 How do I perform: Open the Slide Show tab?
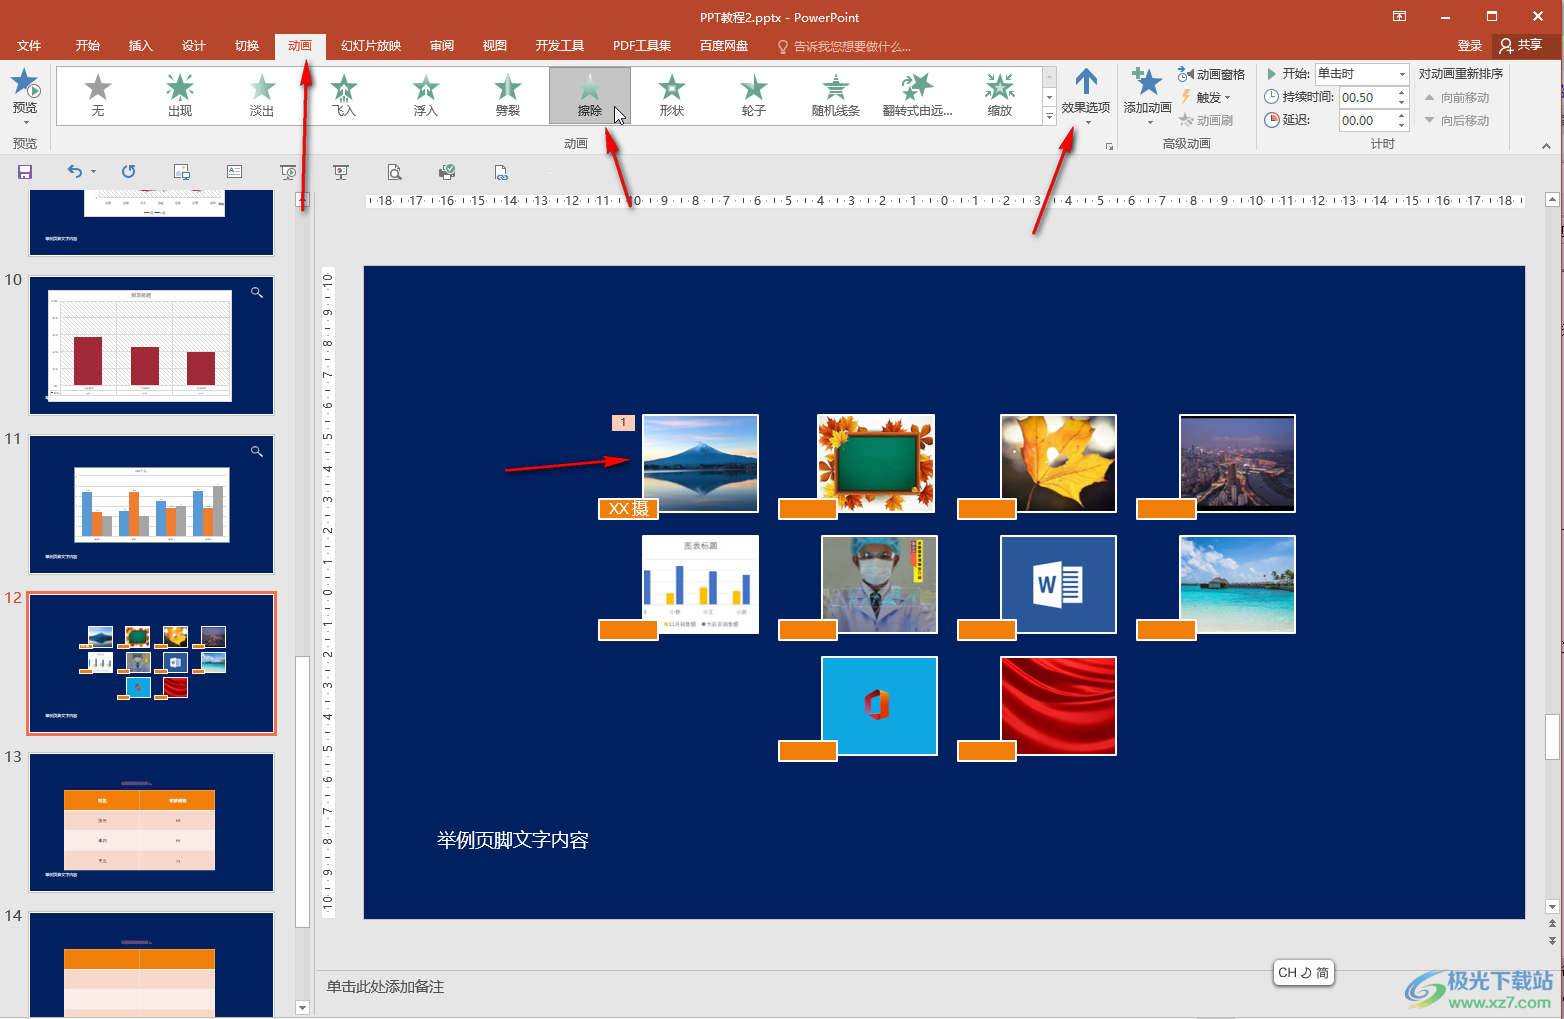coord(370,46)
